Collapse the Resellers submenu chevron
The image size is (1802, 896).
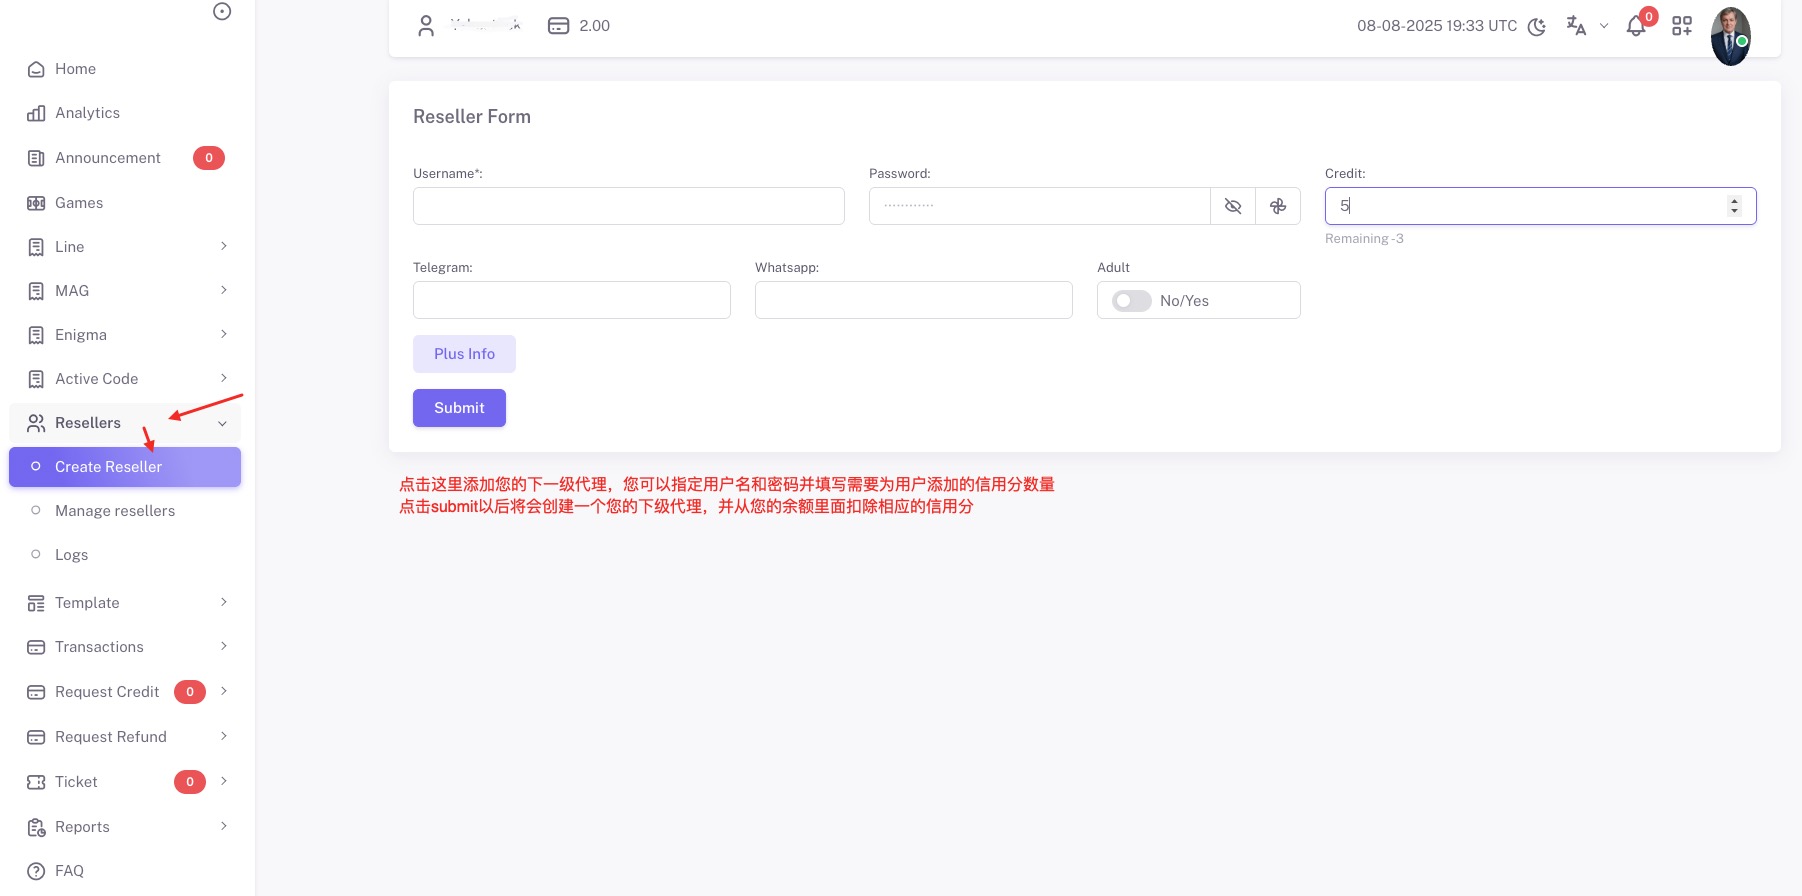[x=222, y=424]
